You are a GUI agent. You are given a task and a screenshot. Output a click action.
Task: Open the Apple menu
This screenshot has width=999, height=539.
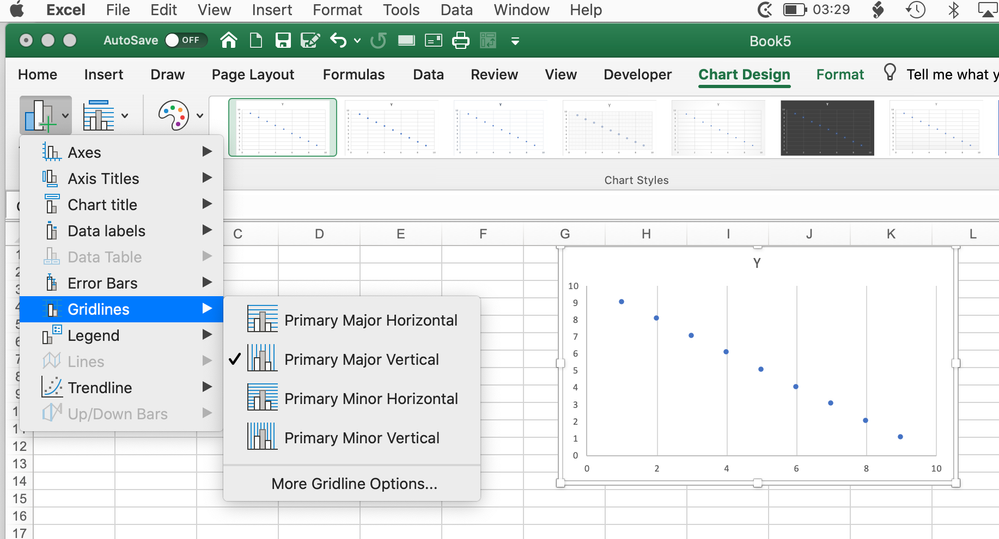pos(17,10)
